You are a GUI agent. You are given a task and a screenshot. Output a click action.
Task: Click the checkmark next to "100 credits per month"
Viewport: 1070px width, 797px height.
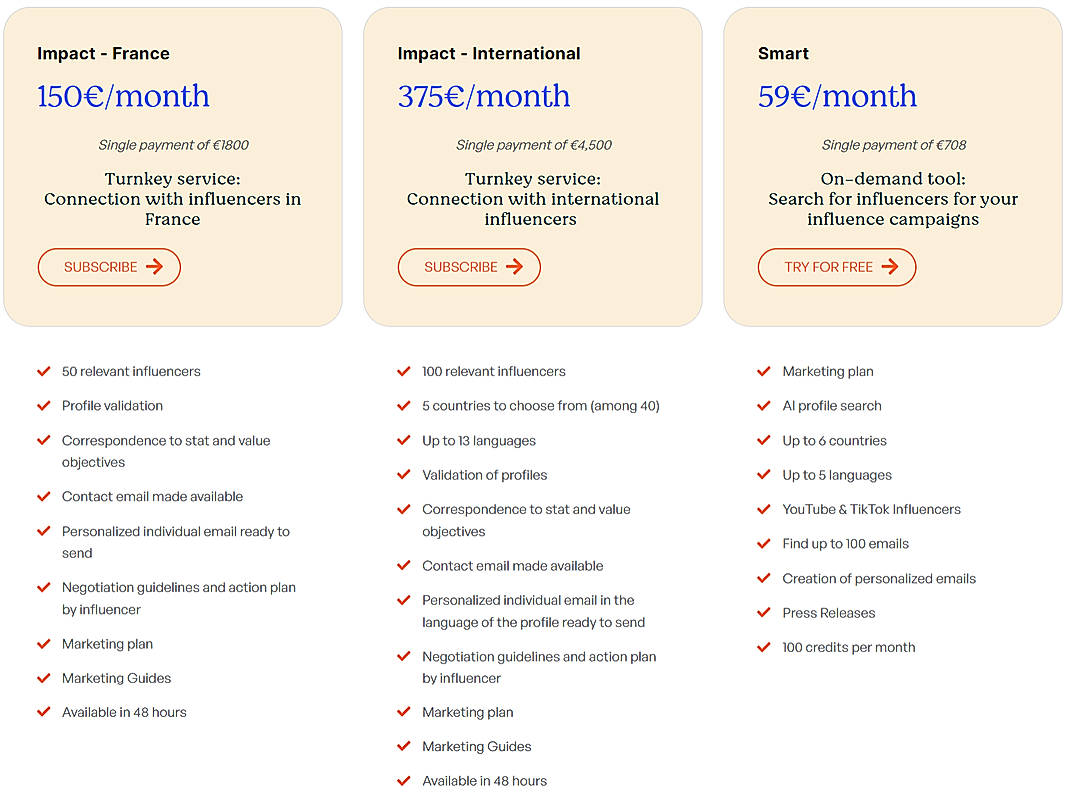pos(764,647)
